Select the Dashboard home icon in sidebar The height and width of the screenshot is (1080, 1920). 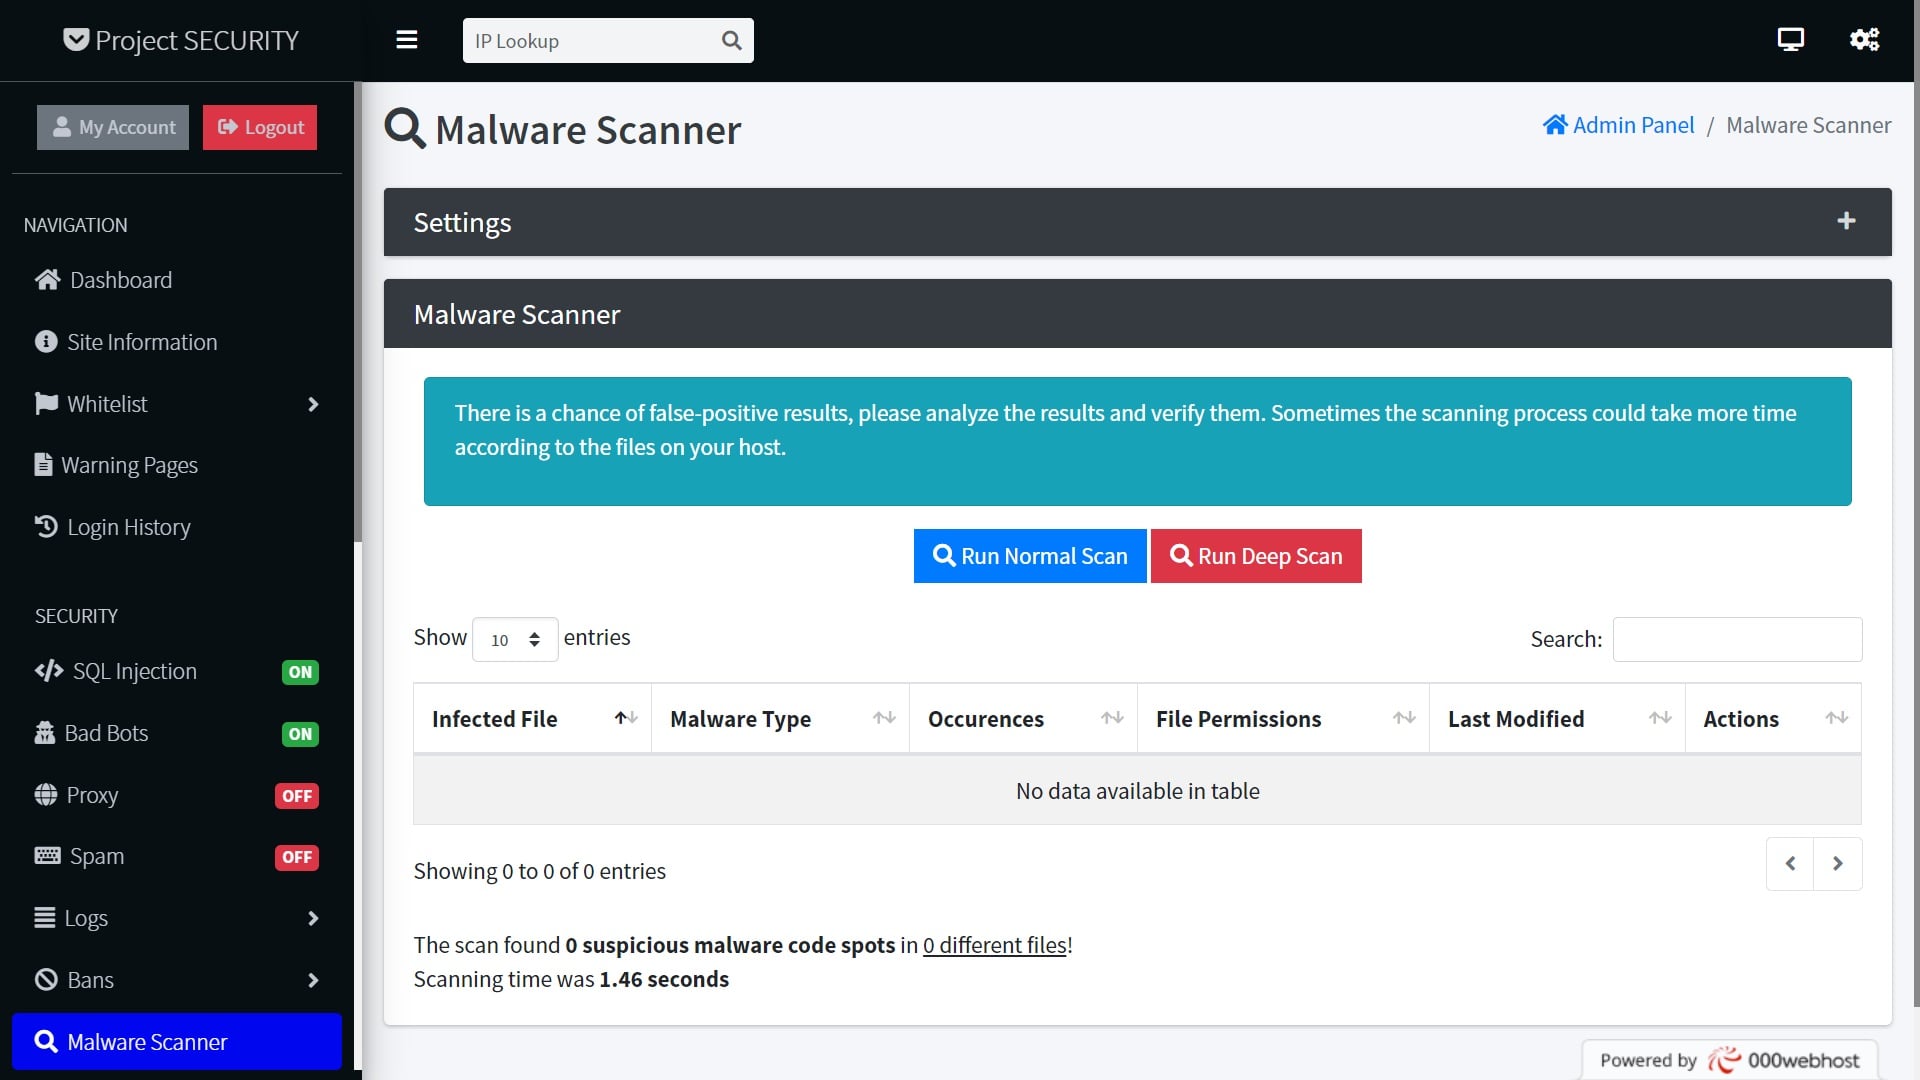pyautogui.click(x=46, y=280)
